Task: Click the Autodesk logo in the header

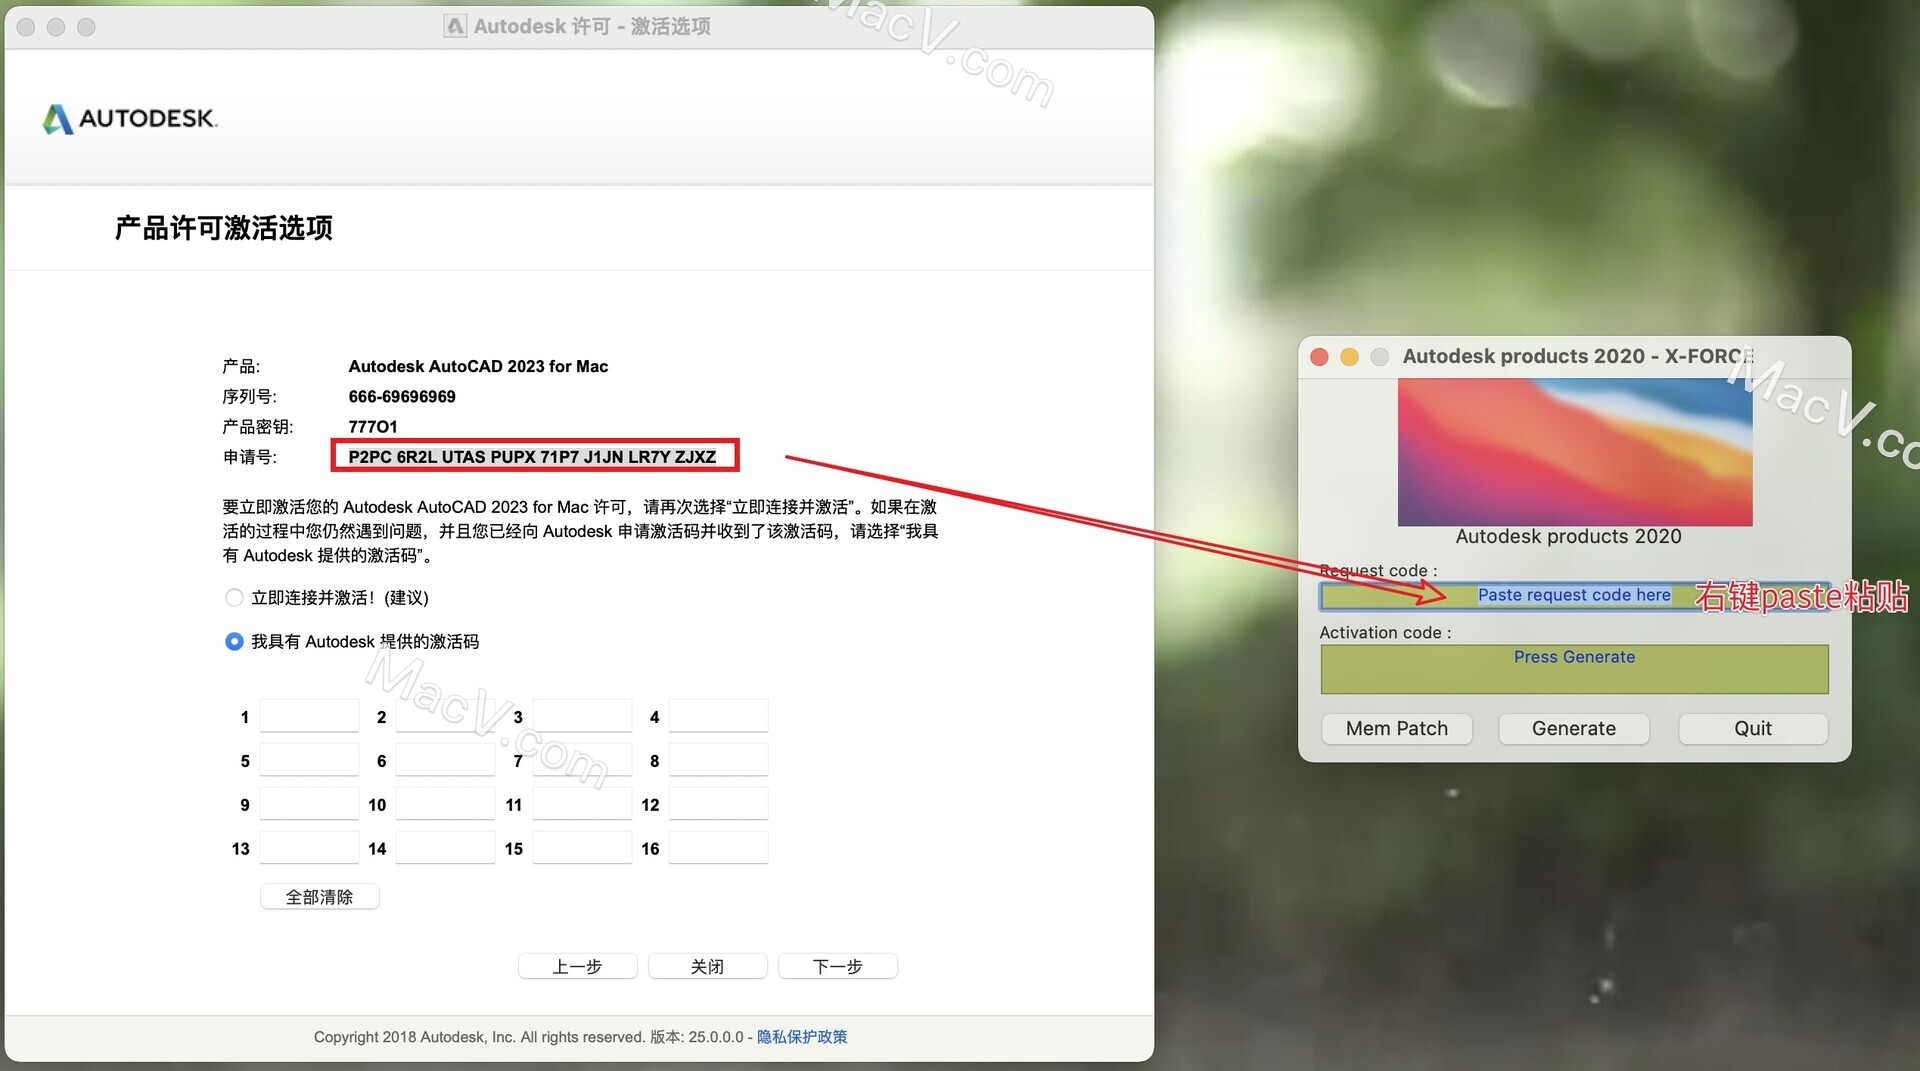Action: click(x=130, y=119)
